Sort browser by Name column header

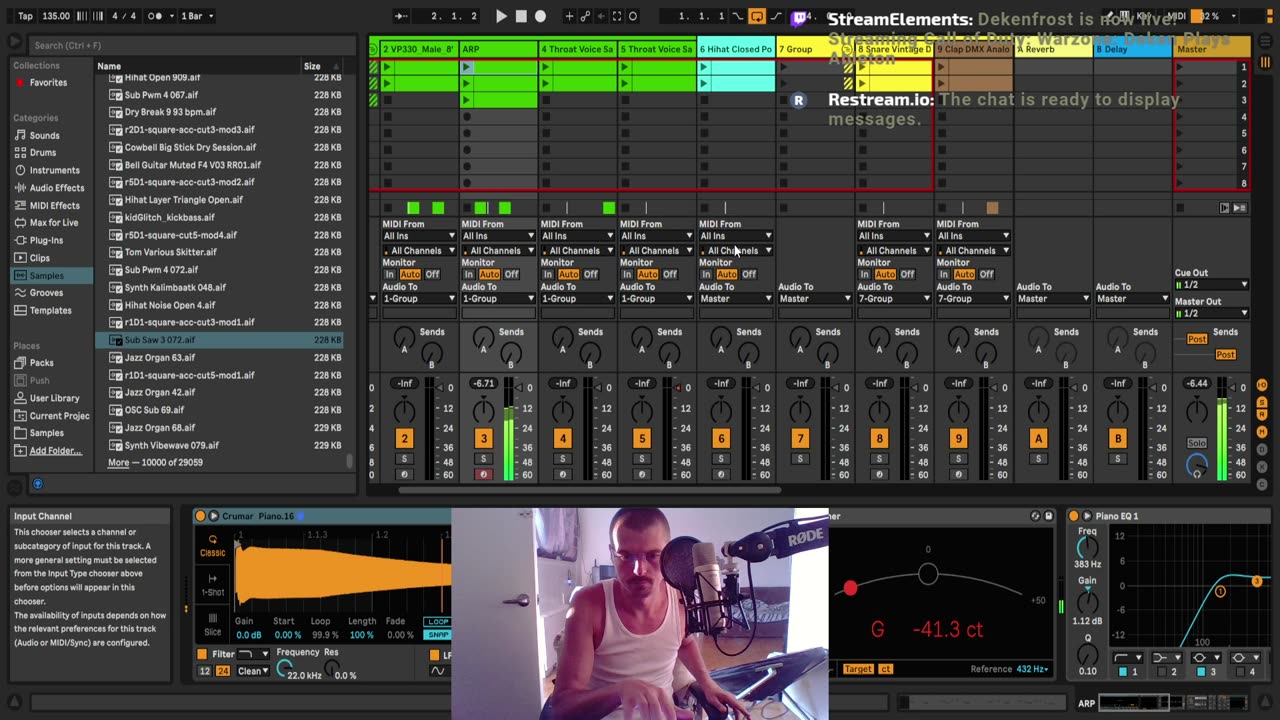[x=197, y=66]
